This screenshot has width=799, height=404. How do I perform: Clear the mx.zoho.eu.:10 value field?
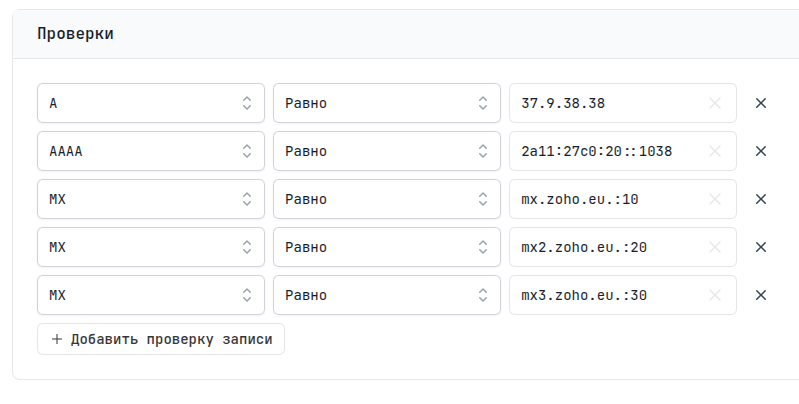pos(714,199)
